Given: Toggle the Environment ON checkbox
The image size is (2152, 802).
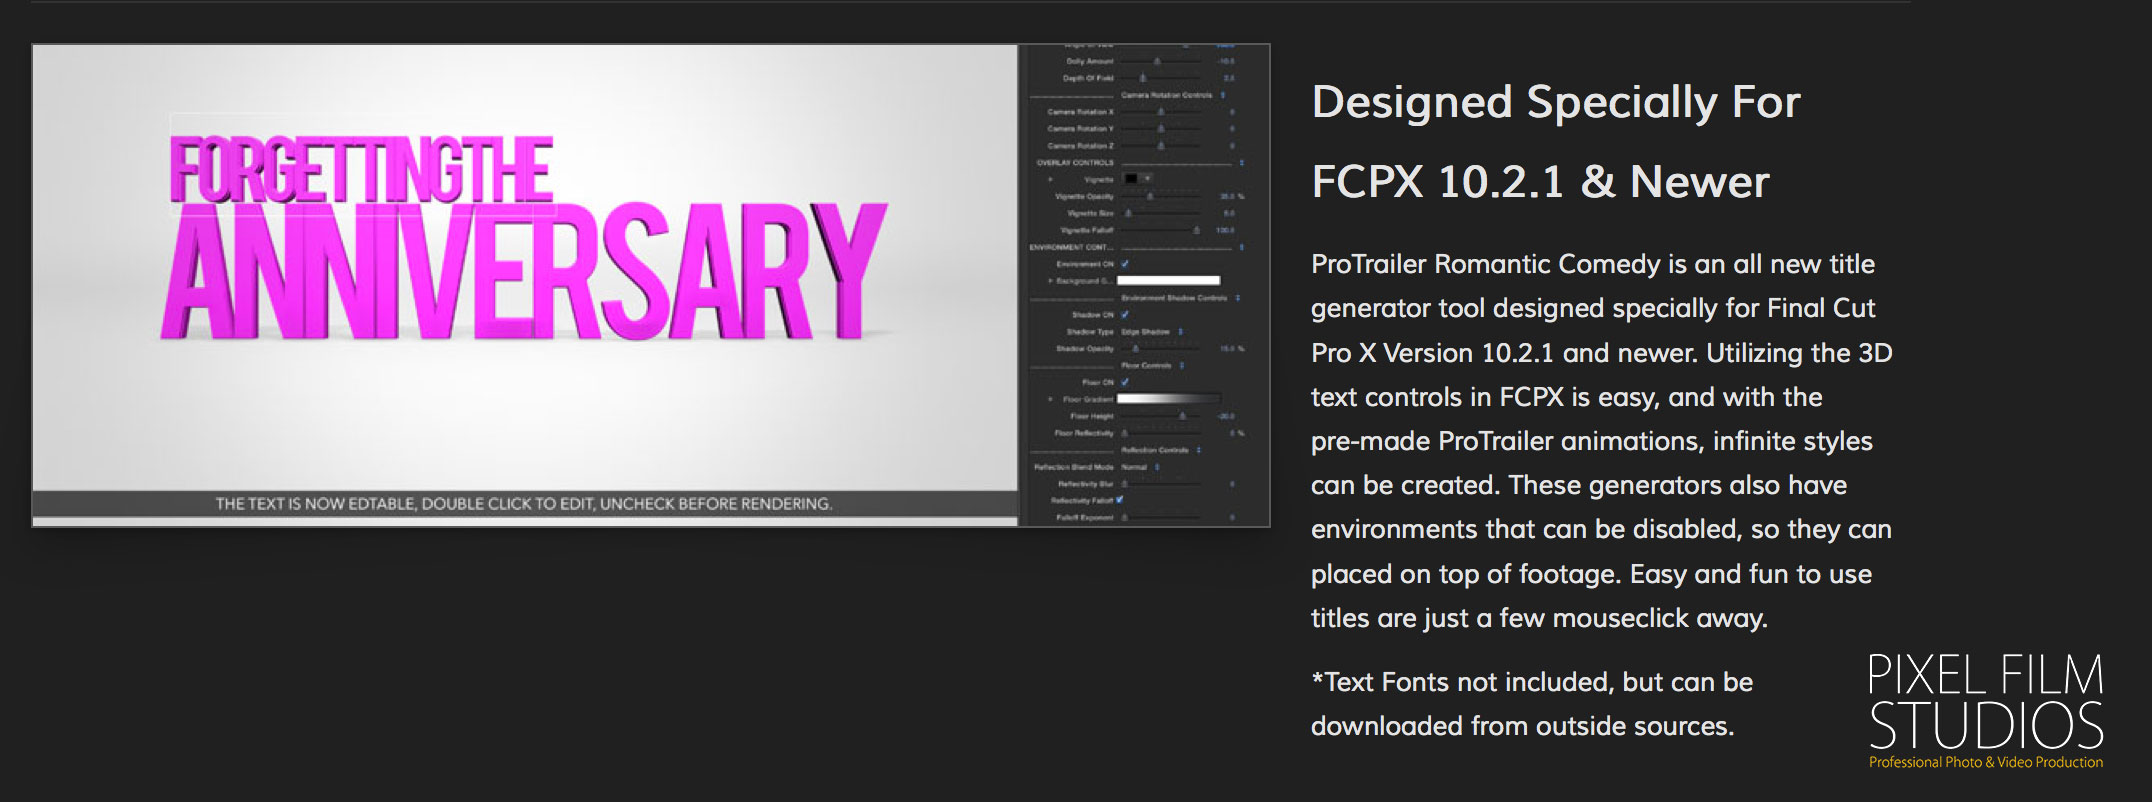Looking at the screenshot, I should pyautogui.click(x=1125, y=264).
